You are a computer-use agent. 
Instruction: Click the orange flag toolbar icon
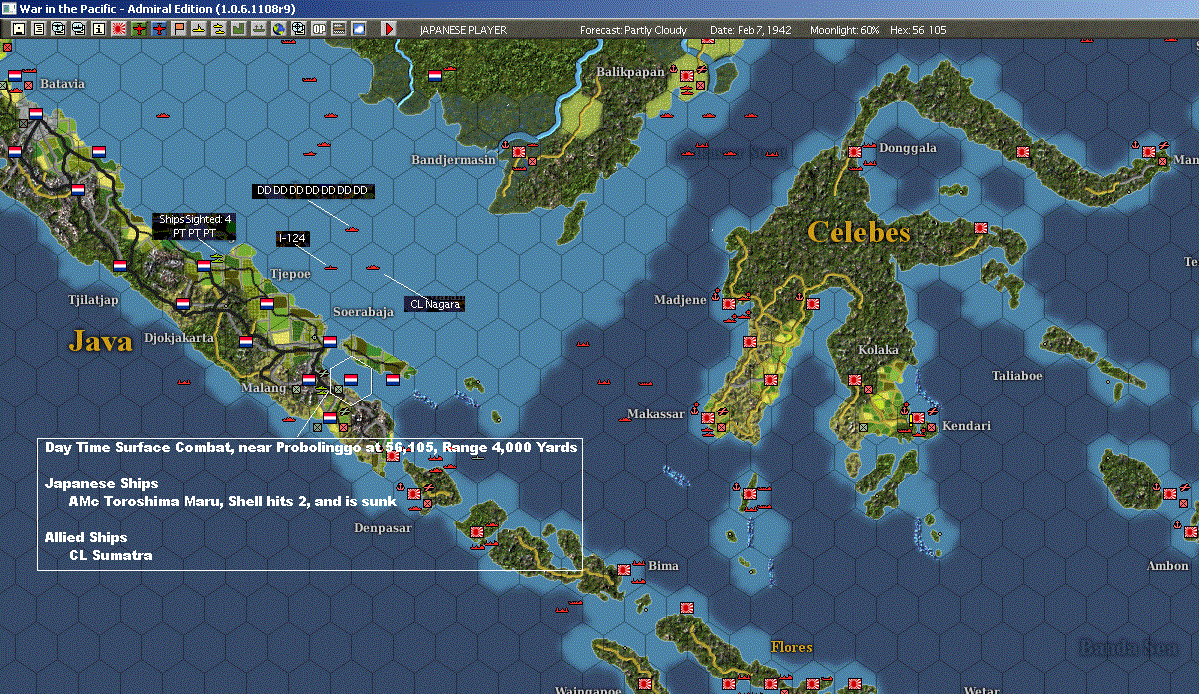point(178,29)
